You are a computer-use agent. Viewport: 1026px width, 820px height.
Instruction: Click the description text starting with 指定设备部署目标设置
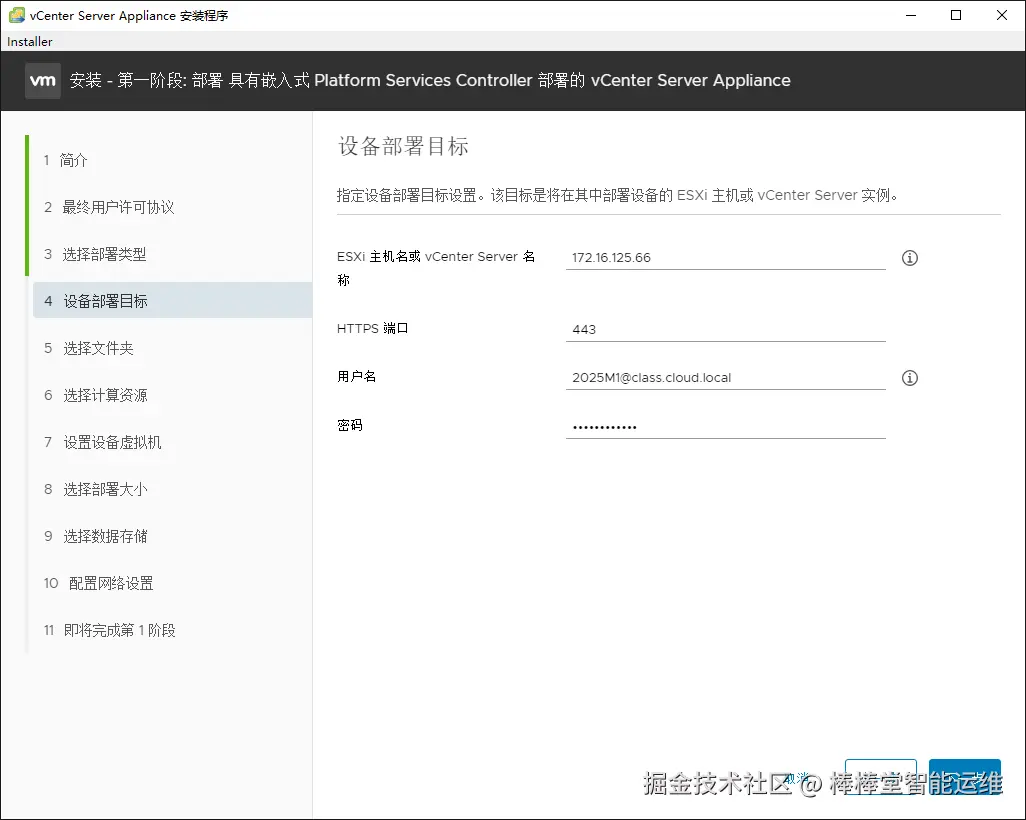618,195
